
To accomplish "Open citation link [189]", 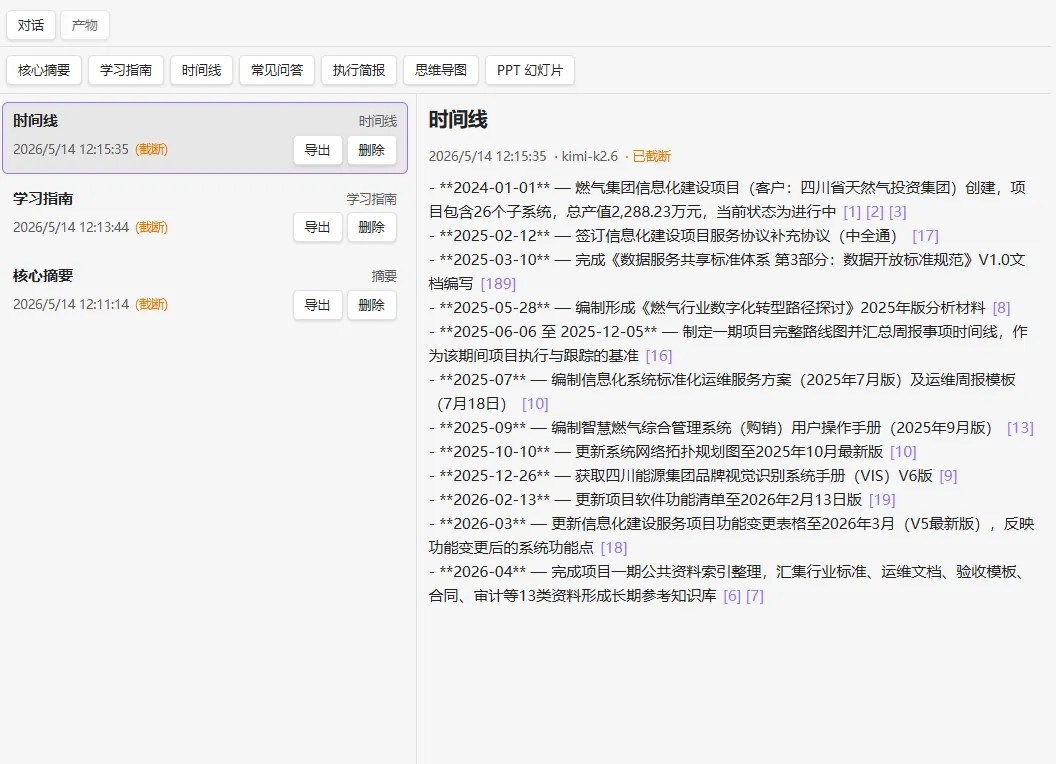I will coord(498,284).
